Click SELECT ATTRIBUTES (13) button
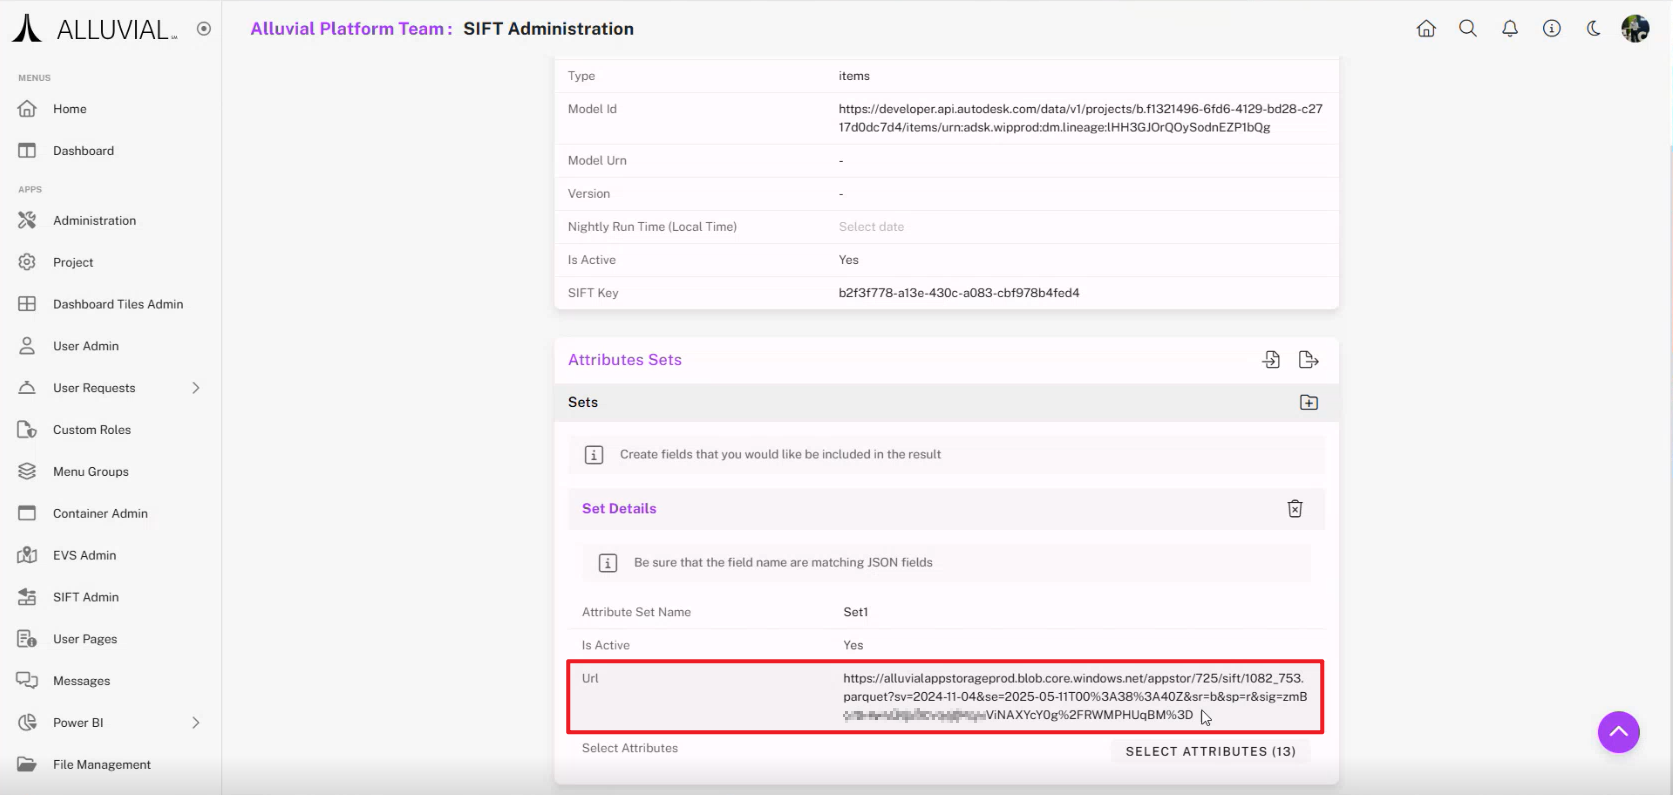The height and width of the screenshot is (795, 1673). click(x=1210, y=751)
